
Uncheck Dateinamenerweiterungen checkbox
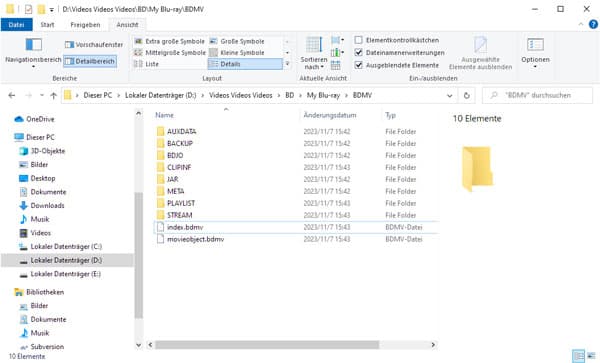pos(359,52)
